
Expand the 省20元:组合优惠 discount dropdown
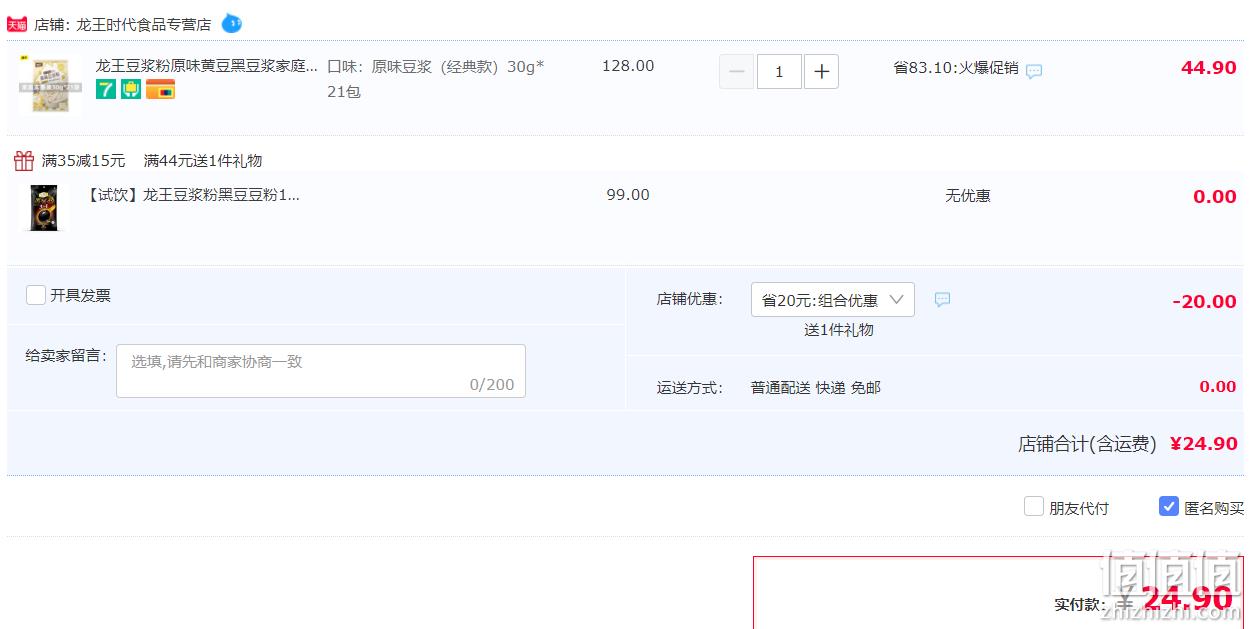(x=833, y=300)
